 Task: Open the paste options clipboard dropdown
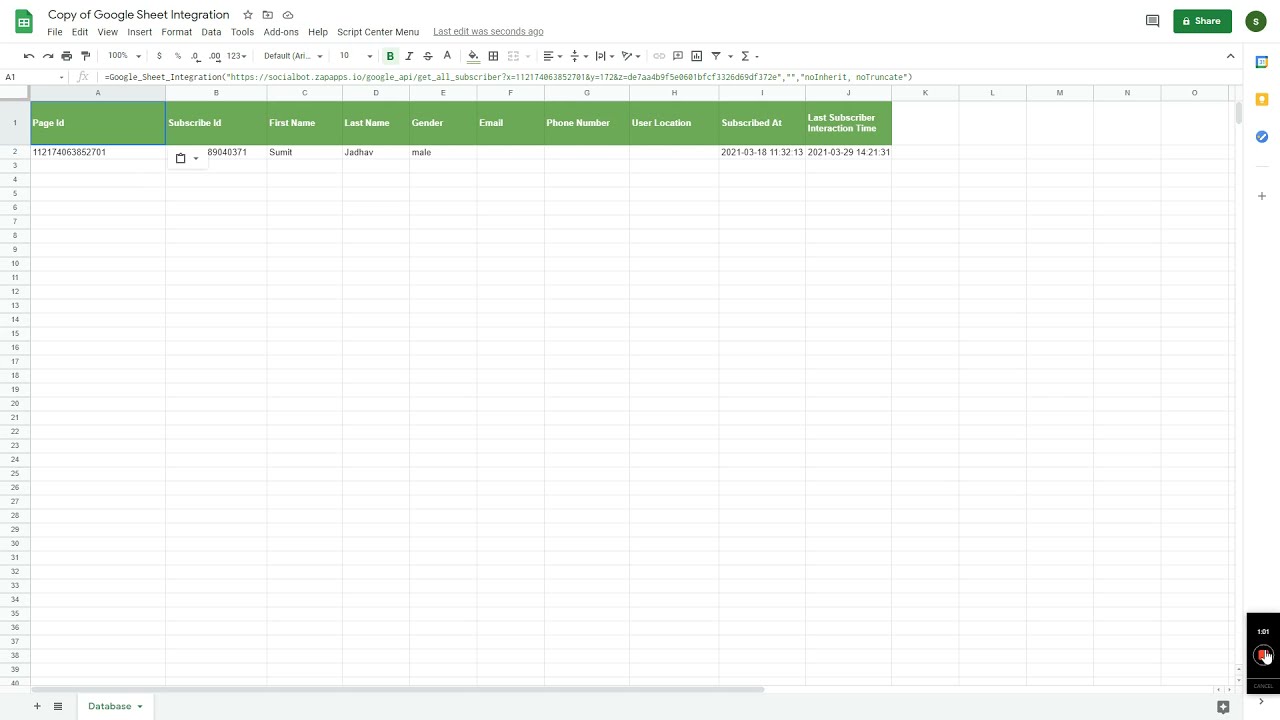[x=186, y=158]
